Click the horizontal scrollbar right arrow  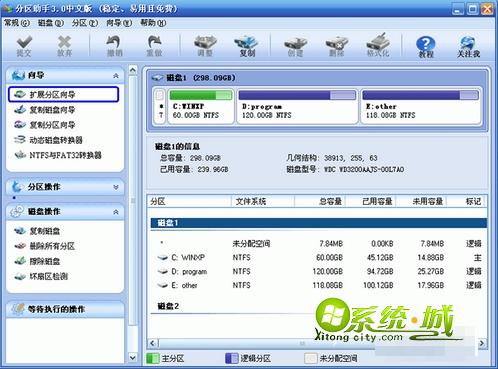coord(482,343)
